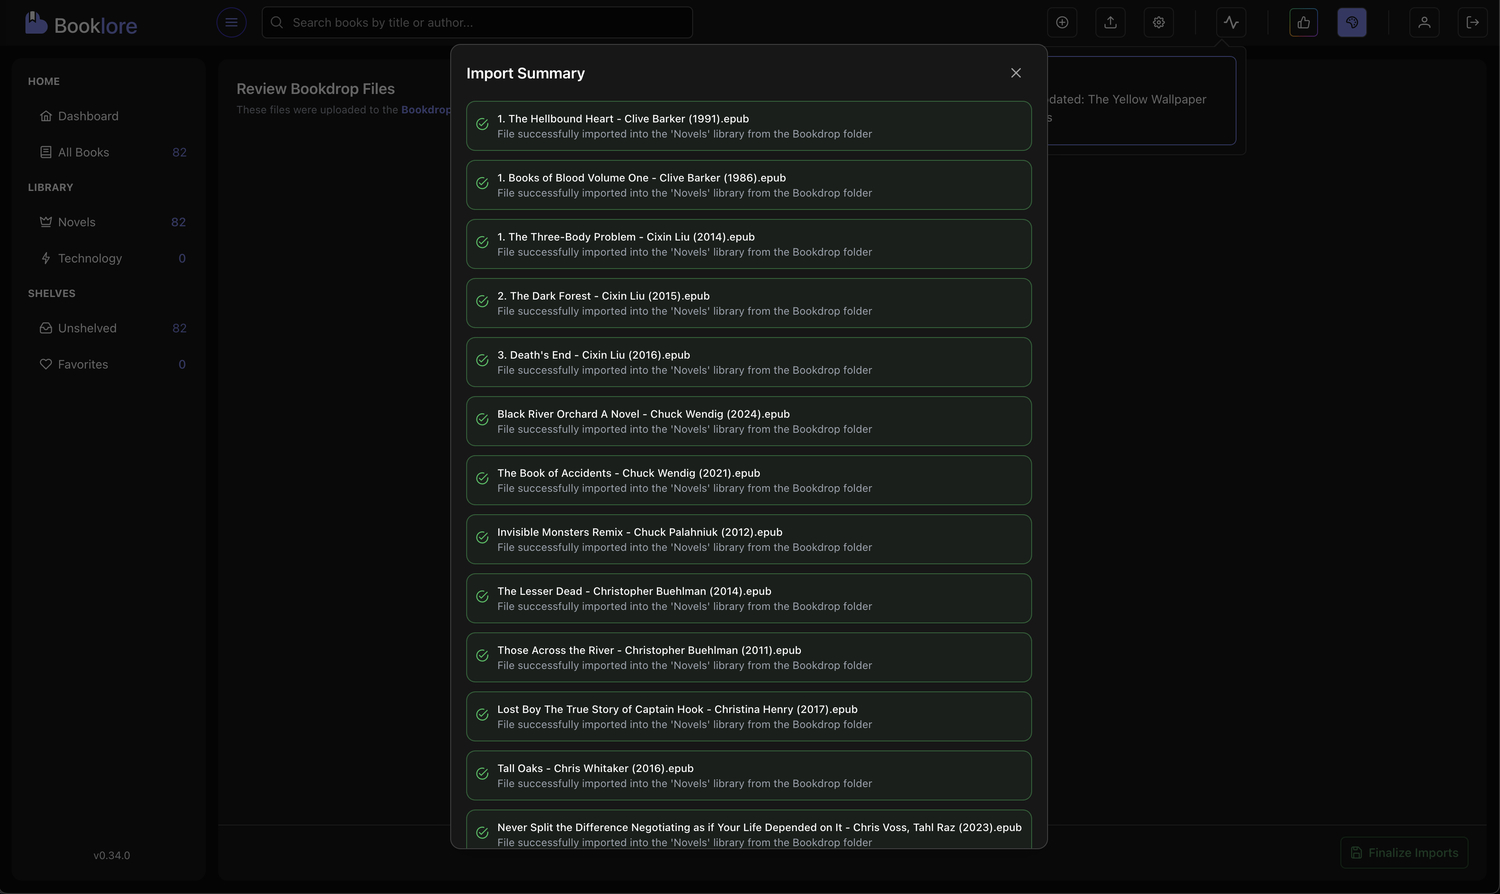Close the Import Summary dialog
Image resolution: width=1500 pixels, height=894 pixels.
tap(1015, 73)
